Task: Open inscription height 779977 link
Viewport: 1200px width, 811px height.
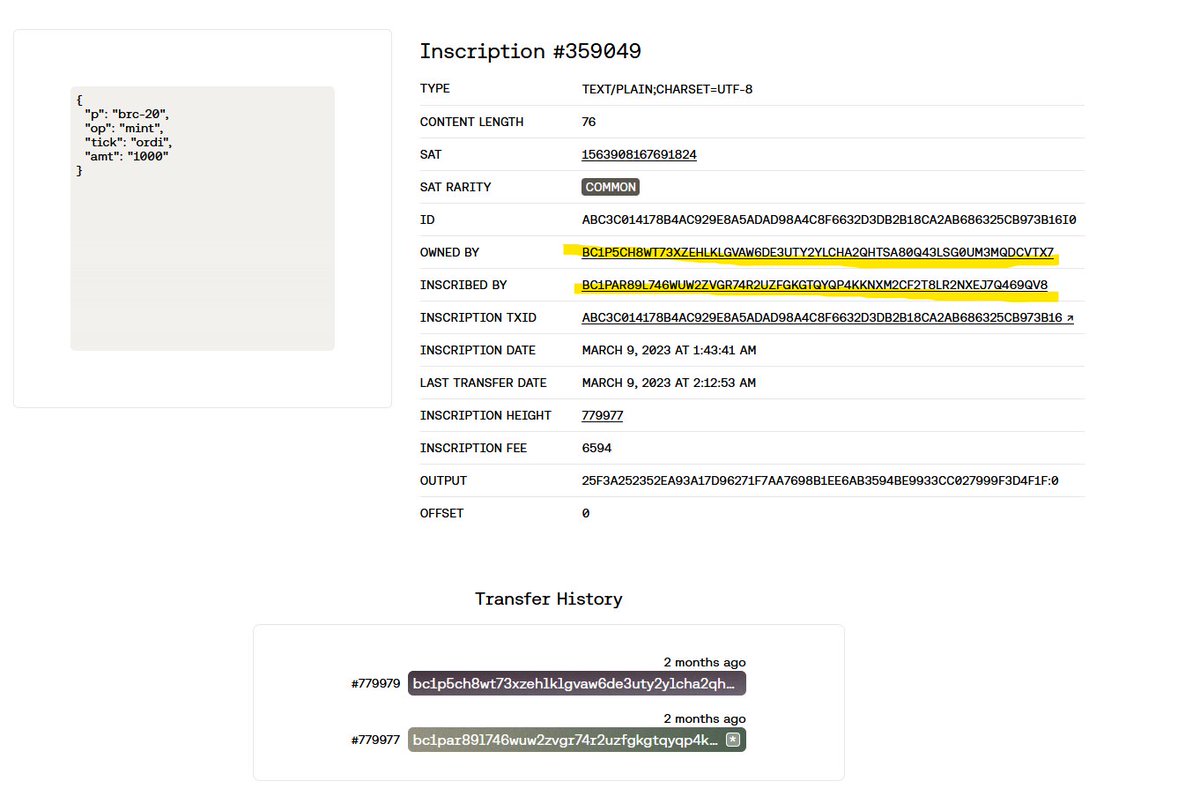Action: point(602,415)
